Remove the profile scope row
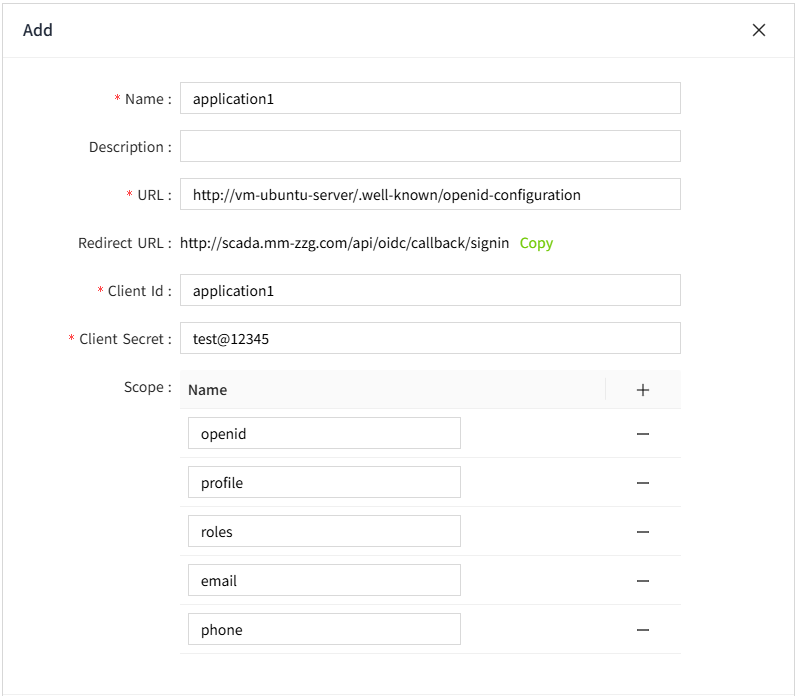The height and width of the screenshot is (696, 798). tap(643, 483)
